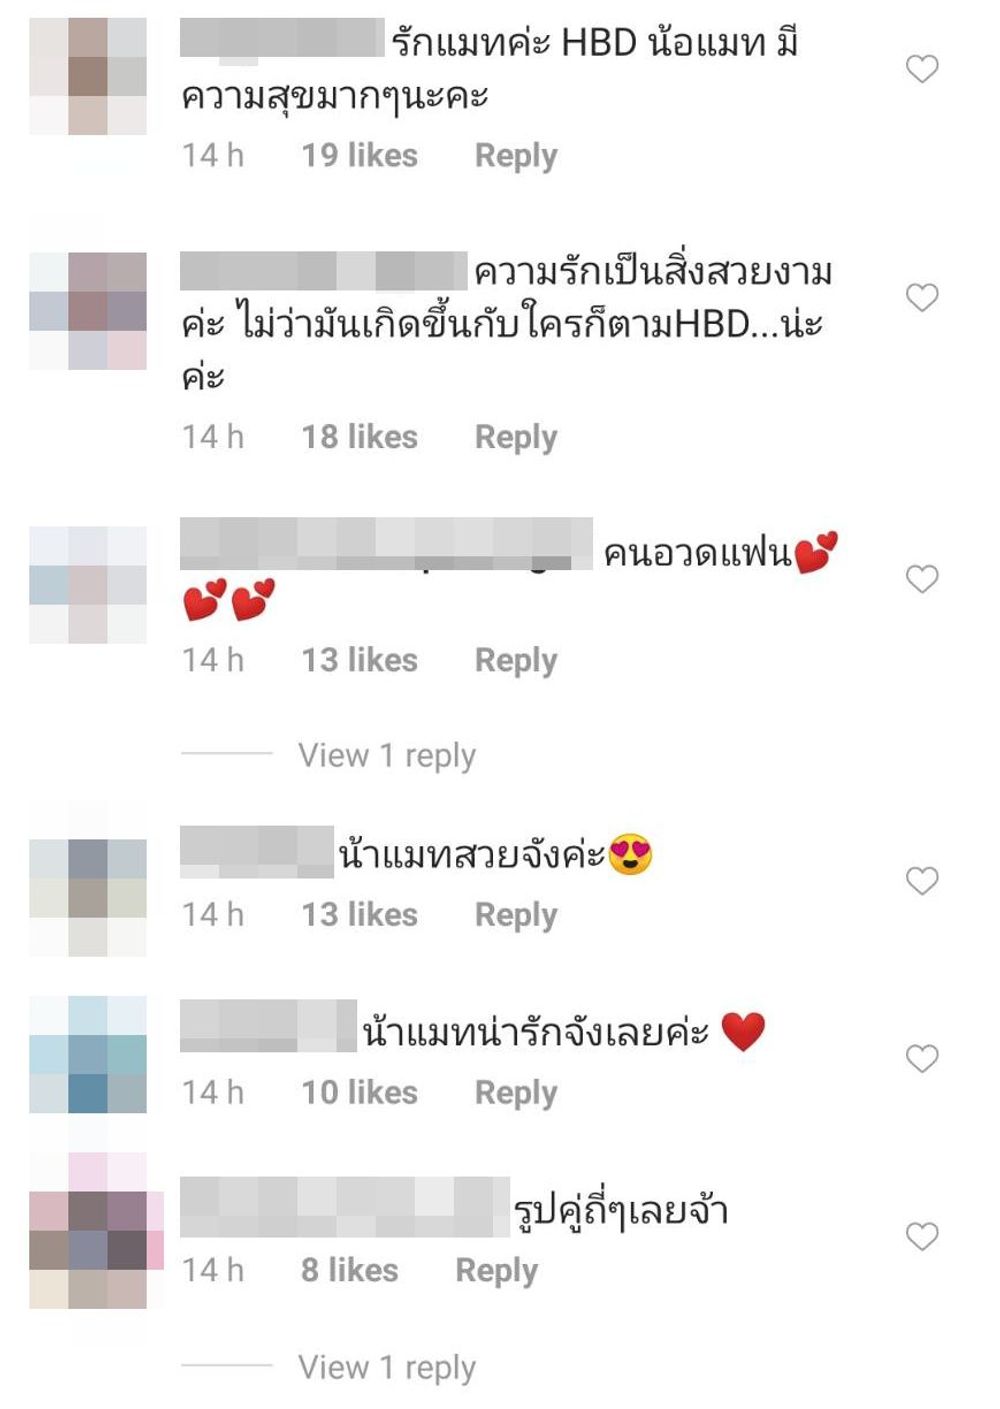View who liked the 8 likes comment
Viewport: 1000px width, 1409px height.
[350, 1271]
